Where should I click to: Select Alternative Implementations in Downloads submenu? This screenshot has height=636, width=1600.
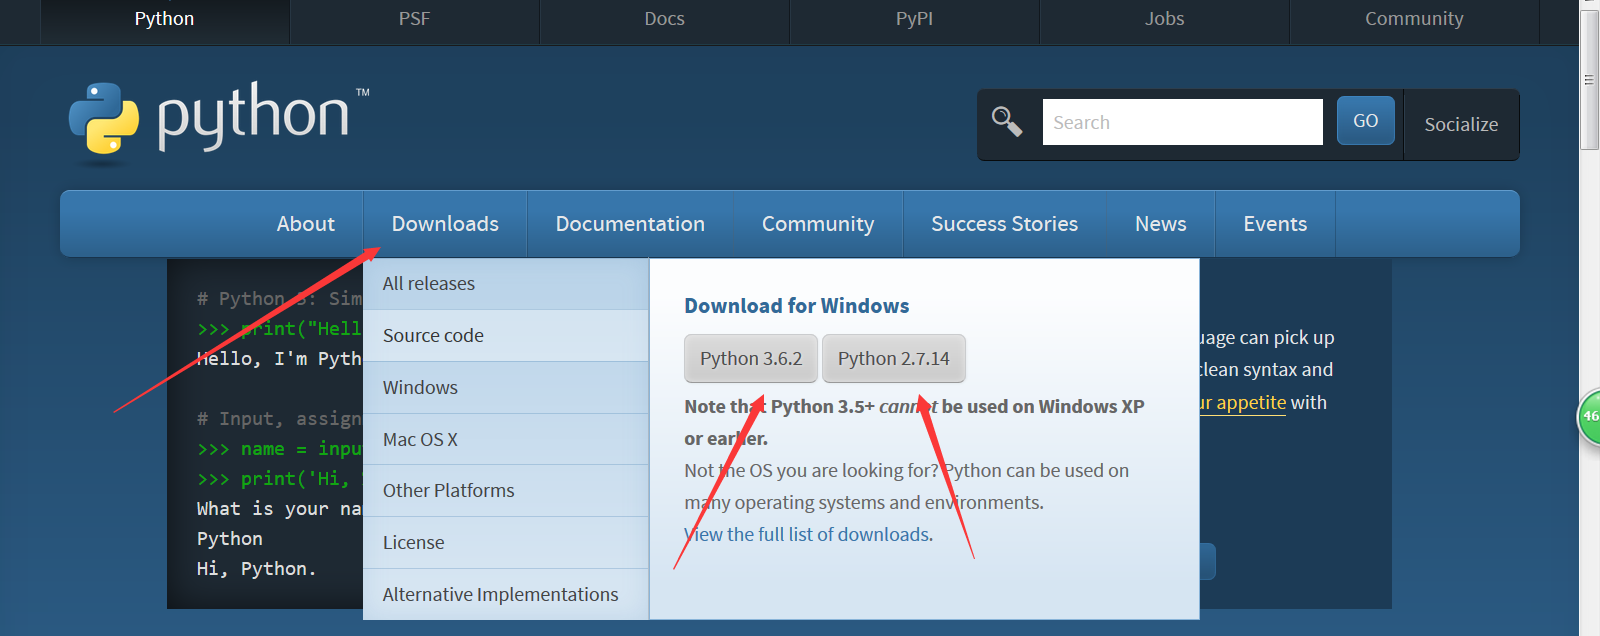coord(506,595)
